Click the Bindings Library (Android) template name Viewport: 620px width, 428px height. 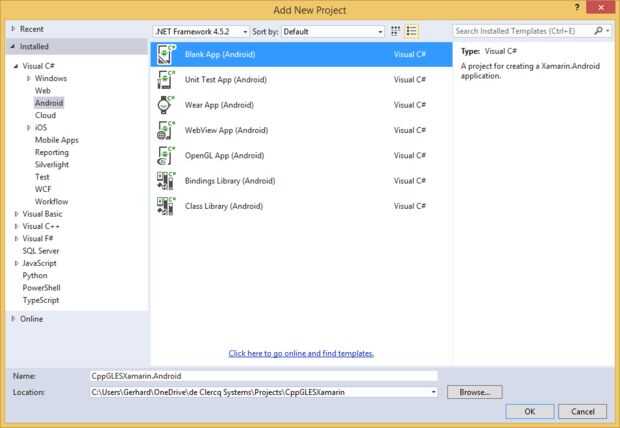click(x=230, y=181)
